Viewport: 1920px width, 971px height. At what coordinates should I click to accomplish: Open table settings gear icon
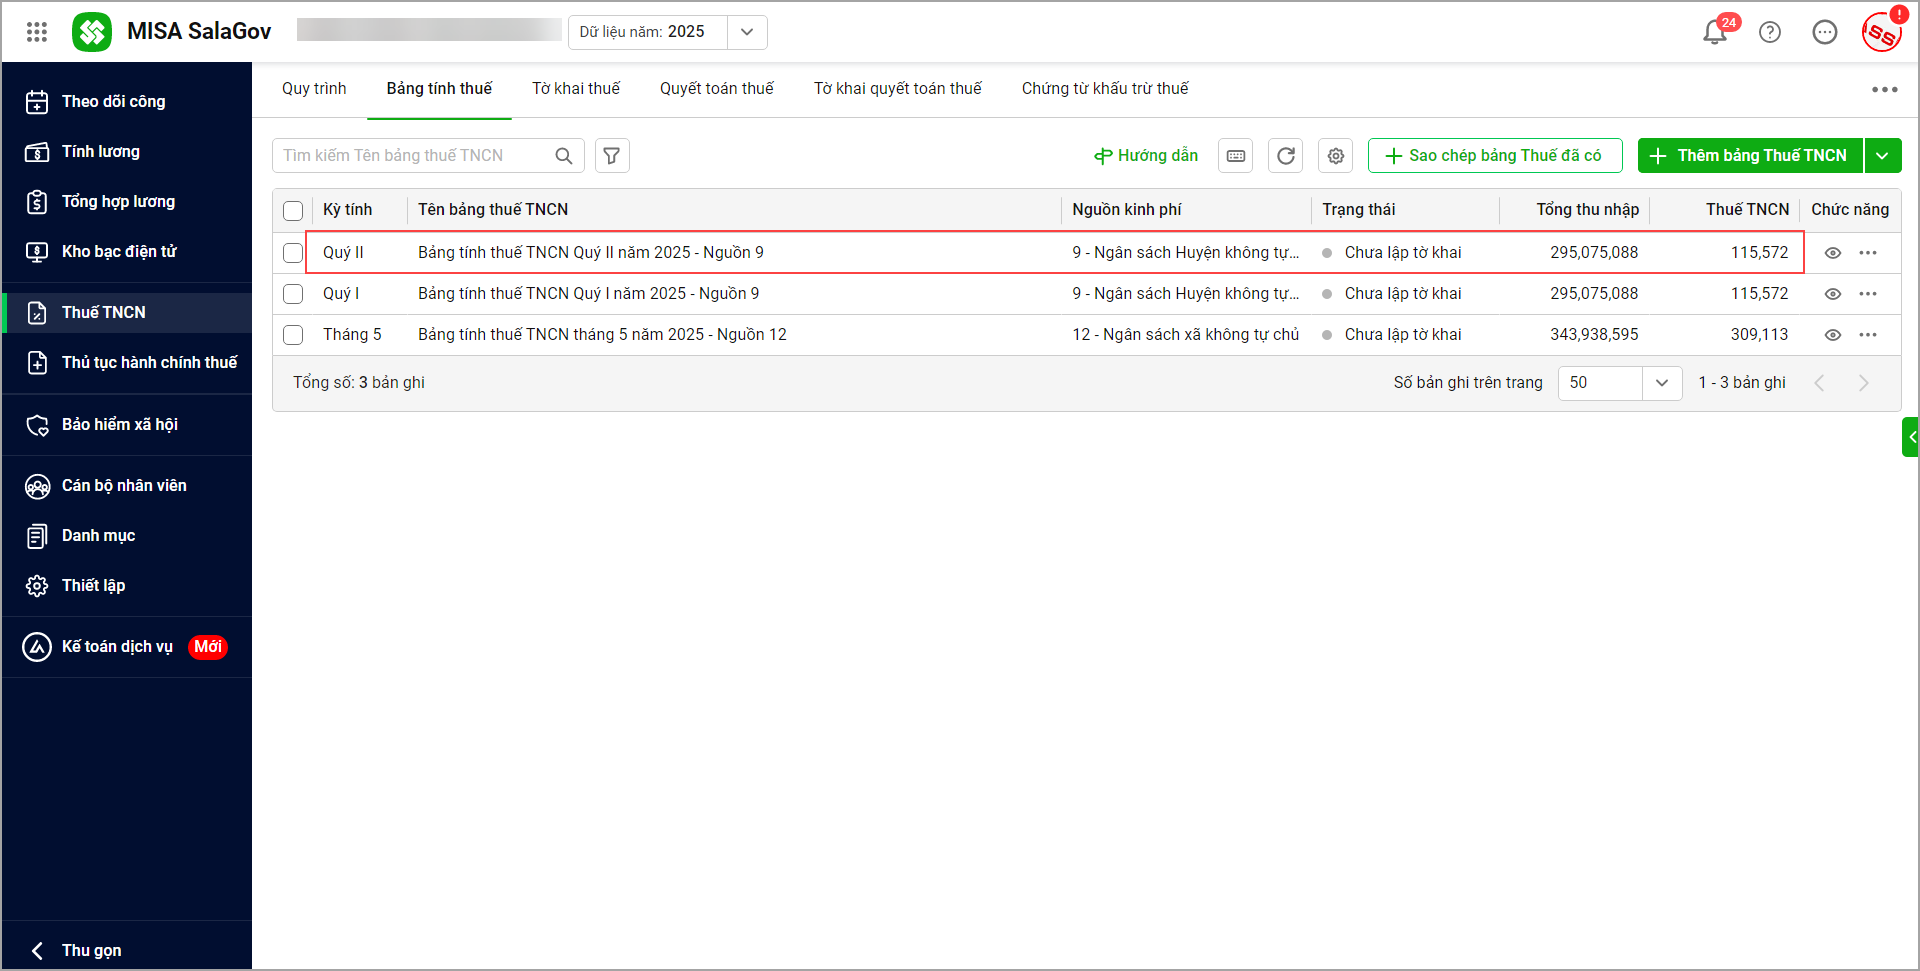pos(1336,156)
